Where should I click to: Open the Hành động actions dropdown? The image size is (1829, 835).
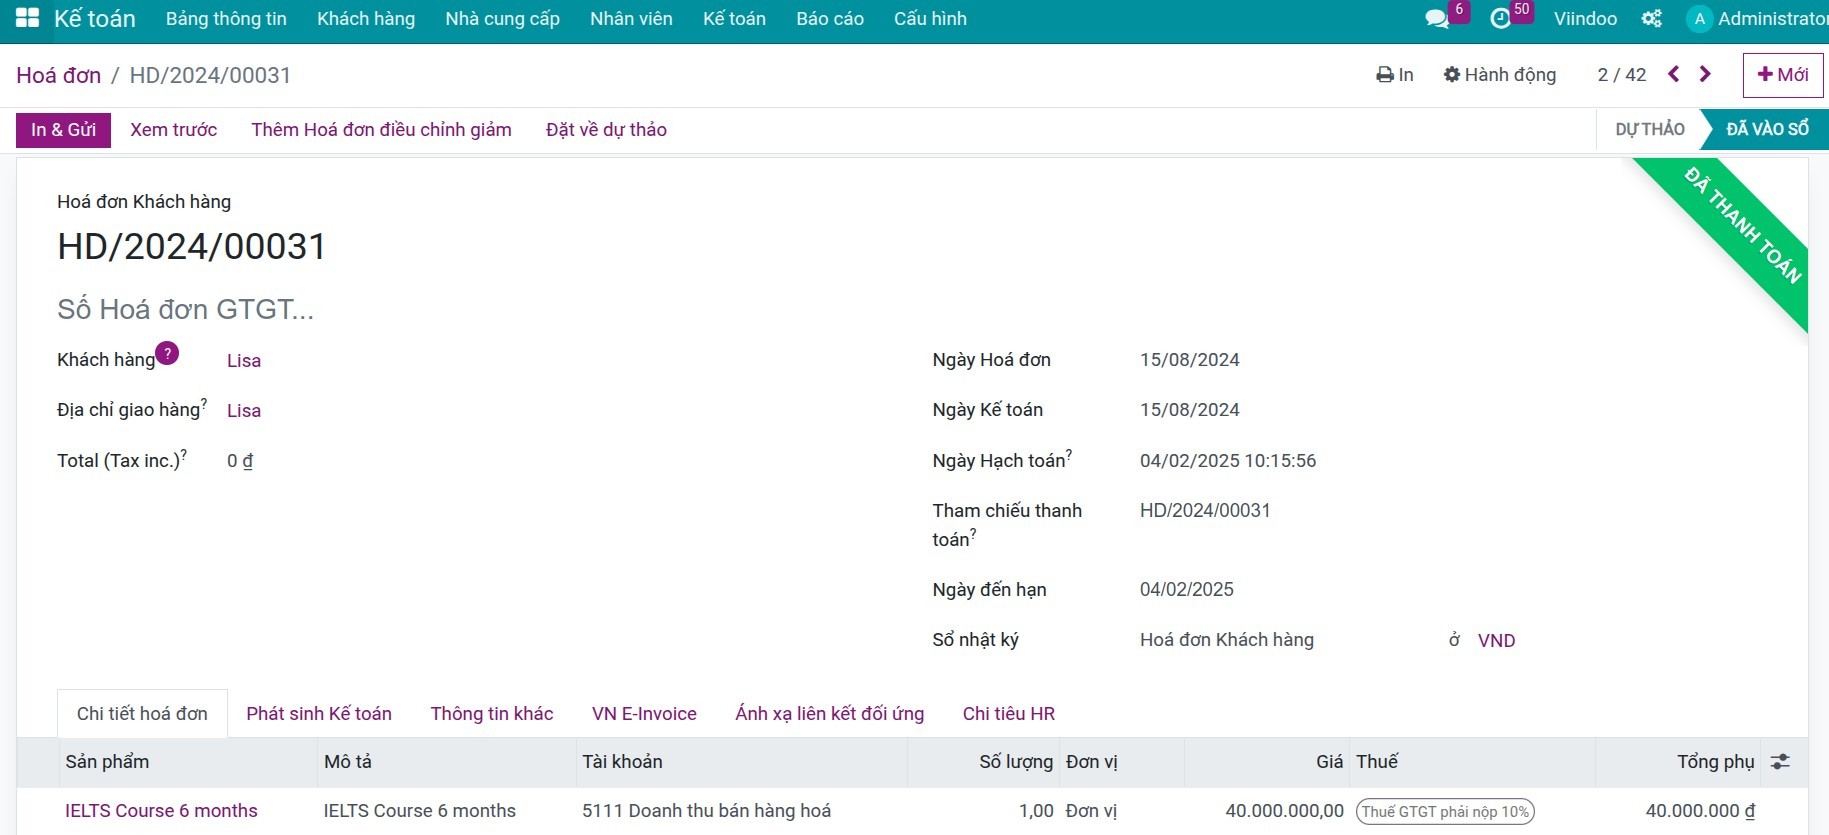pyautogui.click(x=1499, y=75)
